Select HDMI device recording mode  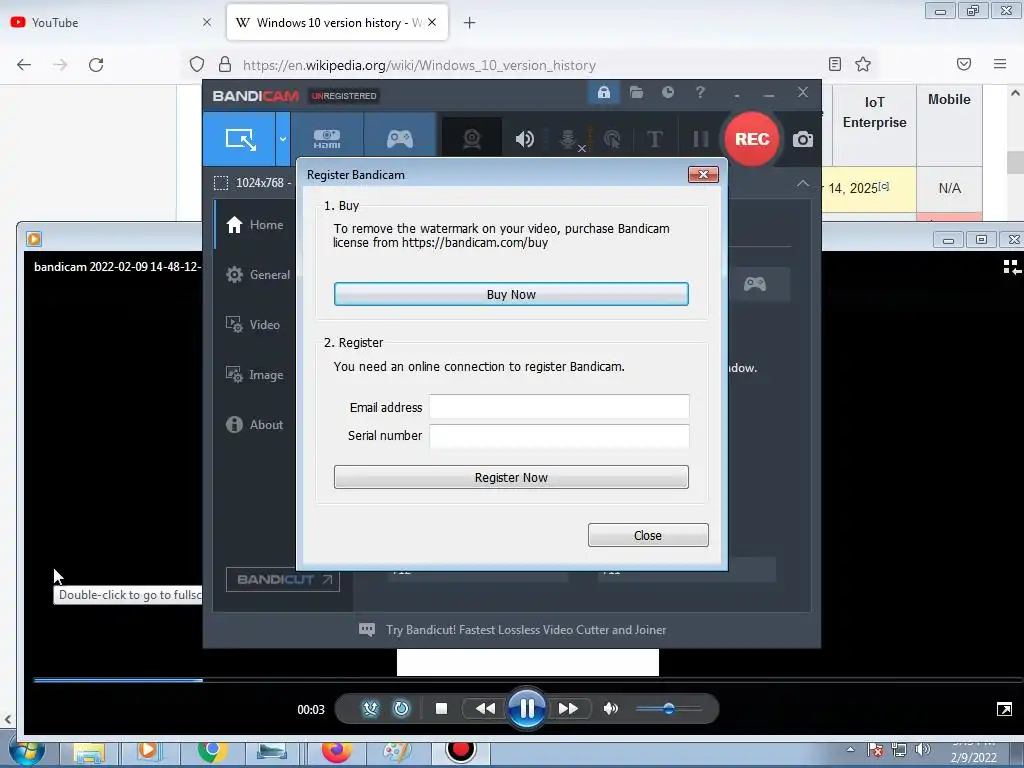coord(327,139)
